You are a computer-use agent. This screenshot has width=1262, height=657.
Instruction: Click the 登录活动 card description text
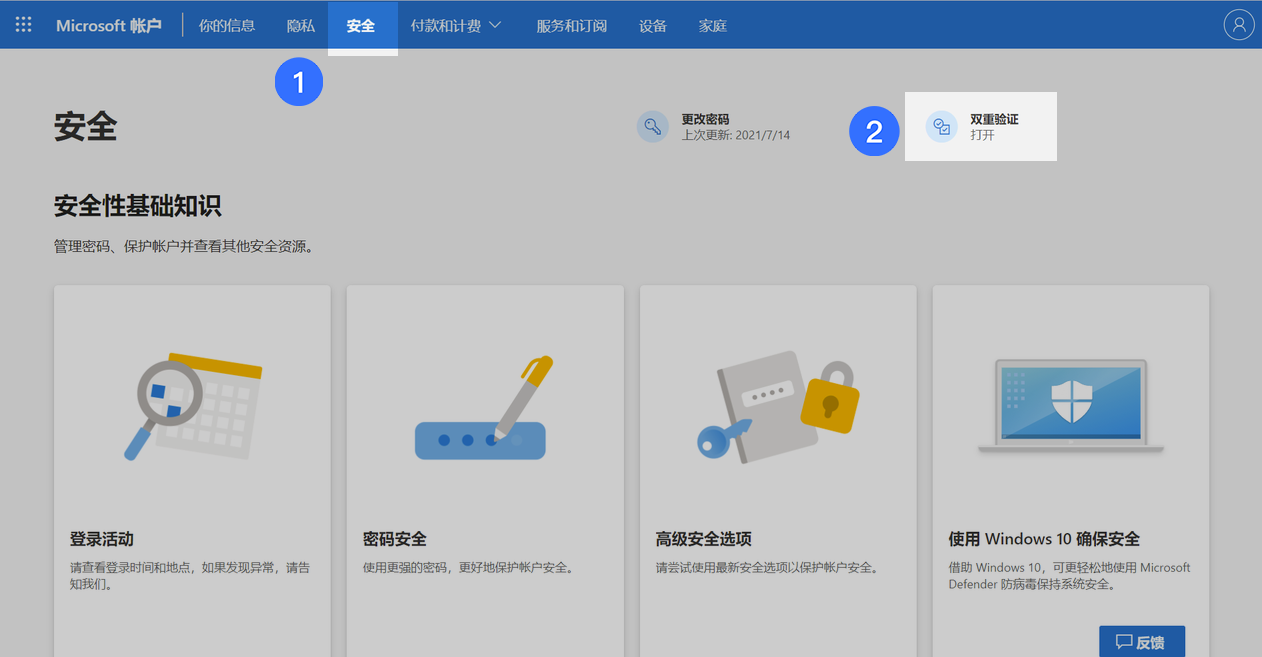[190, 576]
